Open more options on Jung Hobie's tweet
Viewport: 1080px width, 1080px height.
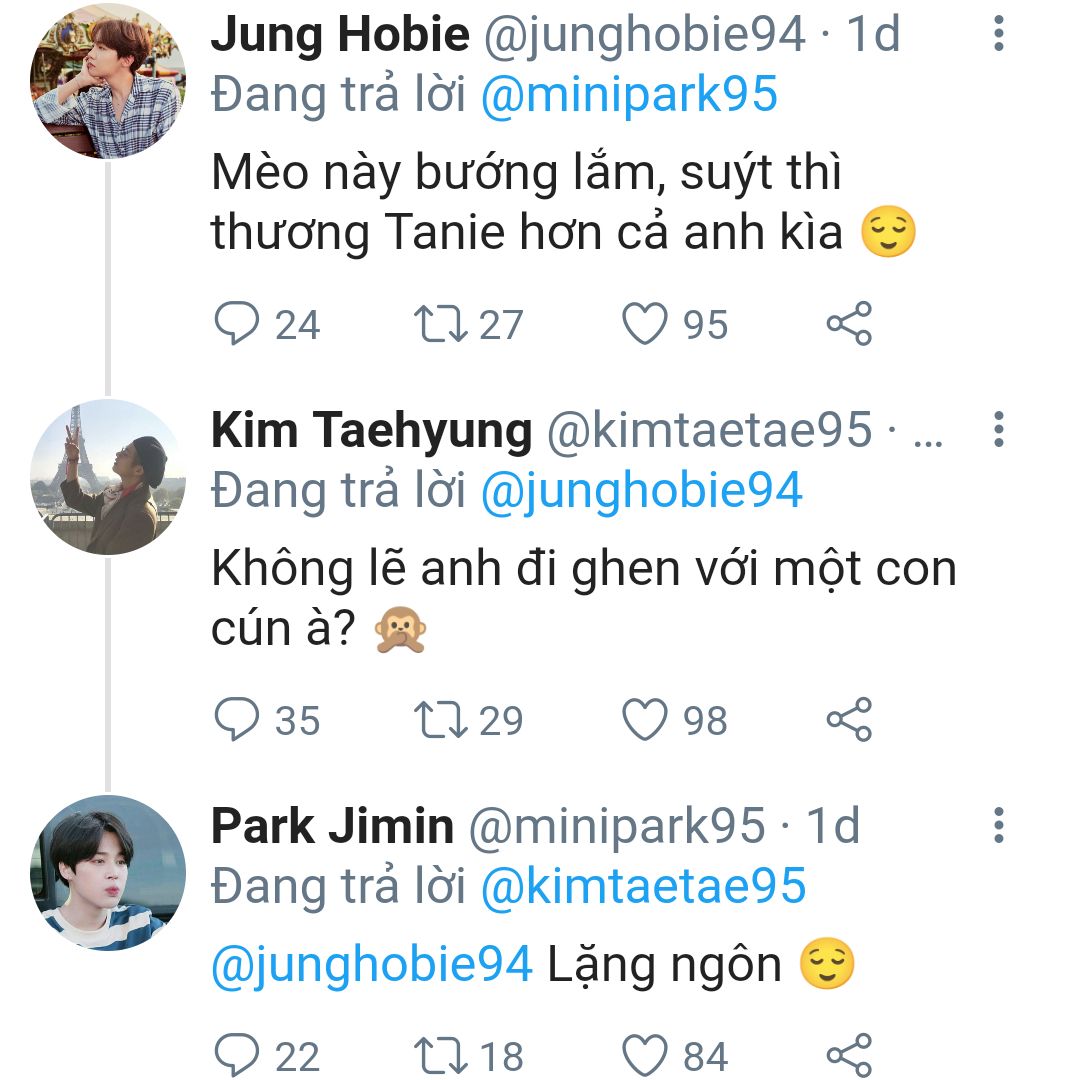click(x=997, y=35)
